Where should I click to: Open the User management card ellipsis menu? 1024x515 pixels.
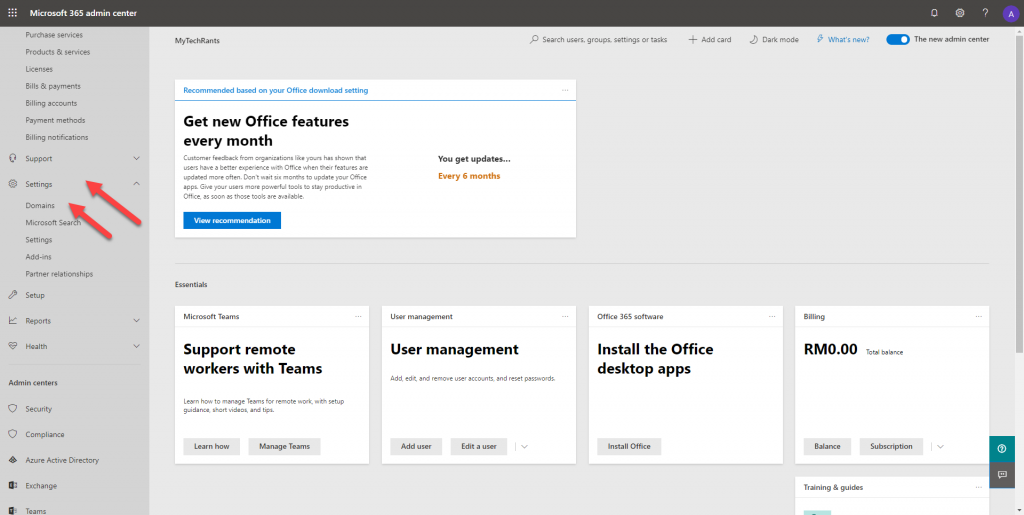(566, 317)
